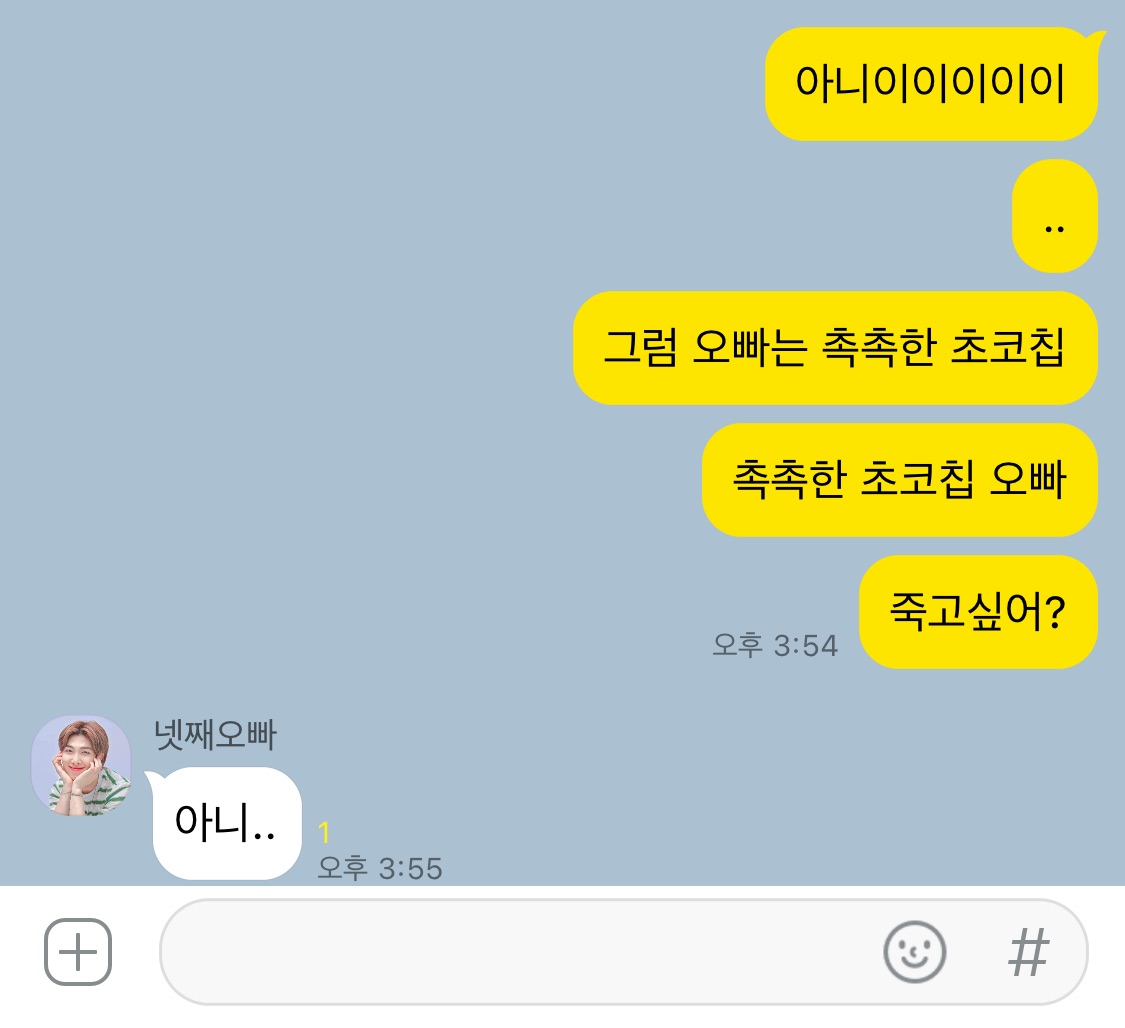Open the emoticon picker smiley icon
1125x1028 pixels.
914,951
